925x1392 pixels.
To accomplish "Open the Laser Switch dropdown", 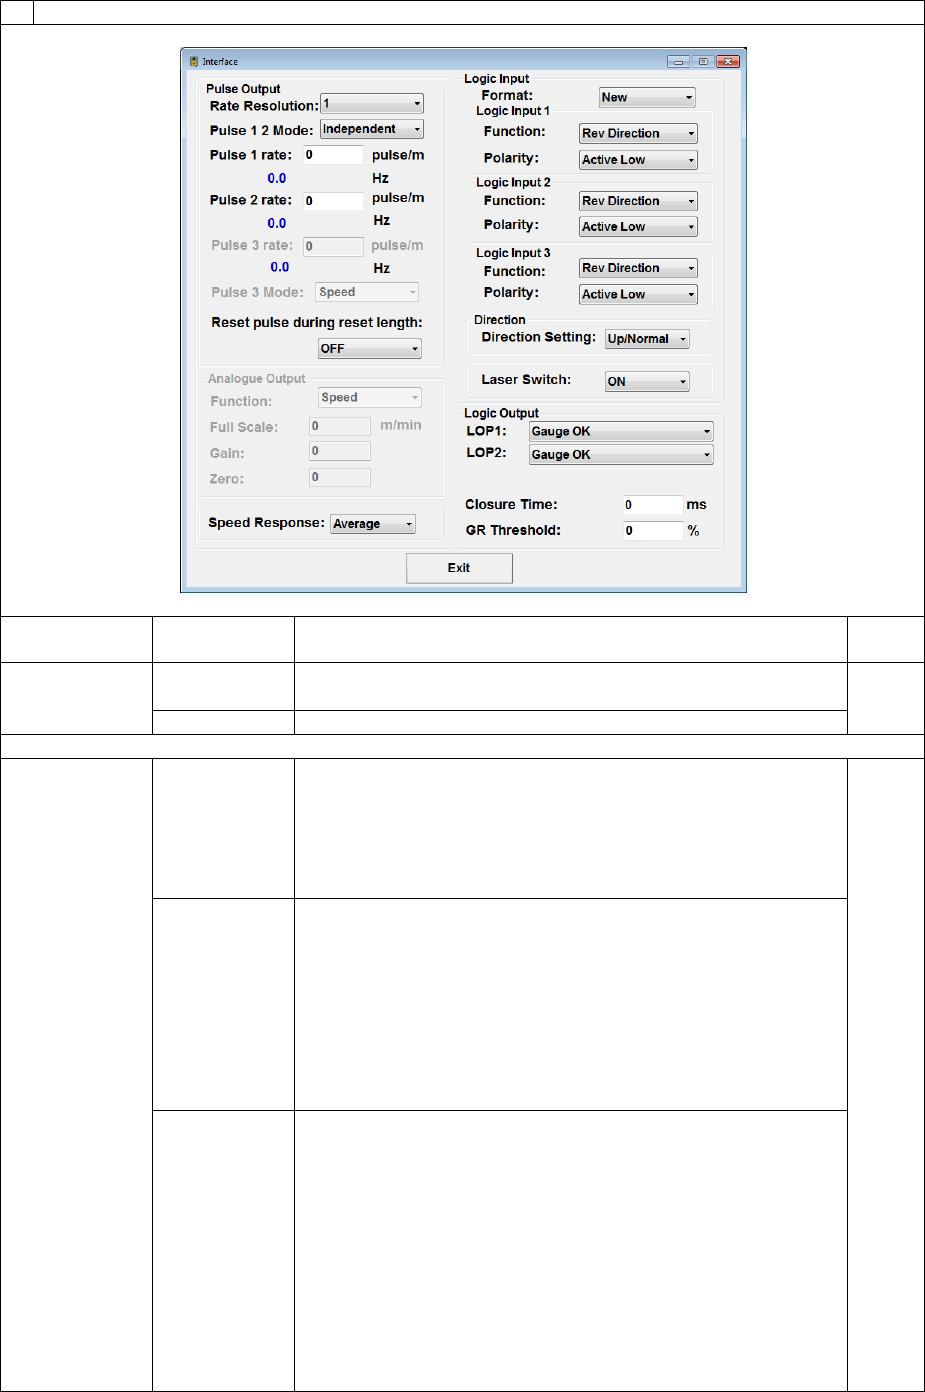I will pyautogui.click(x=647, y=382).
